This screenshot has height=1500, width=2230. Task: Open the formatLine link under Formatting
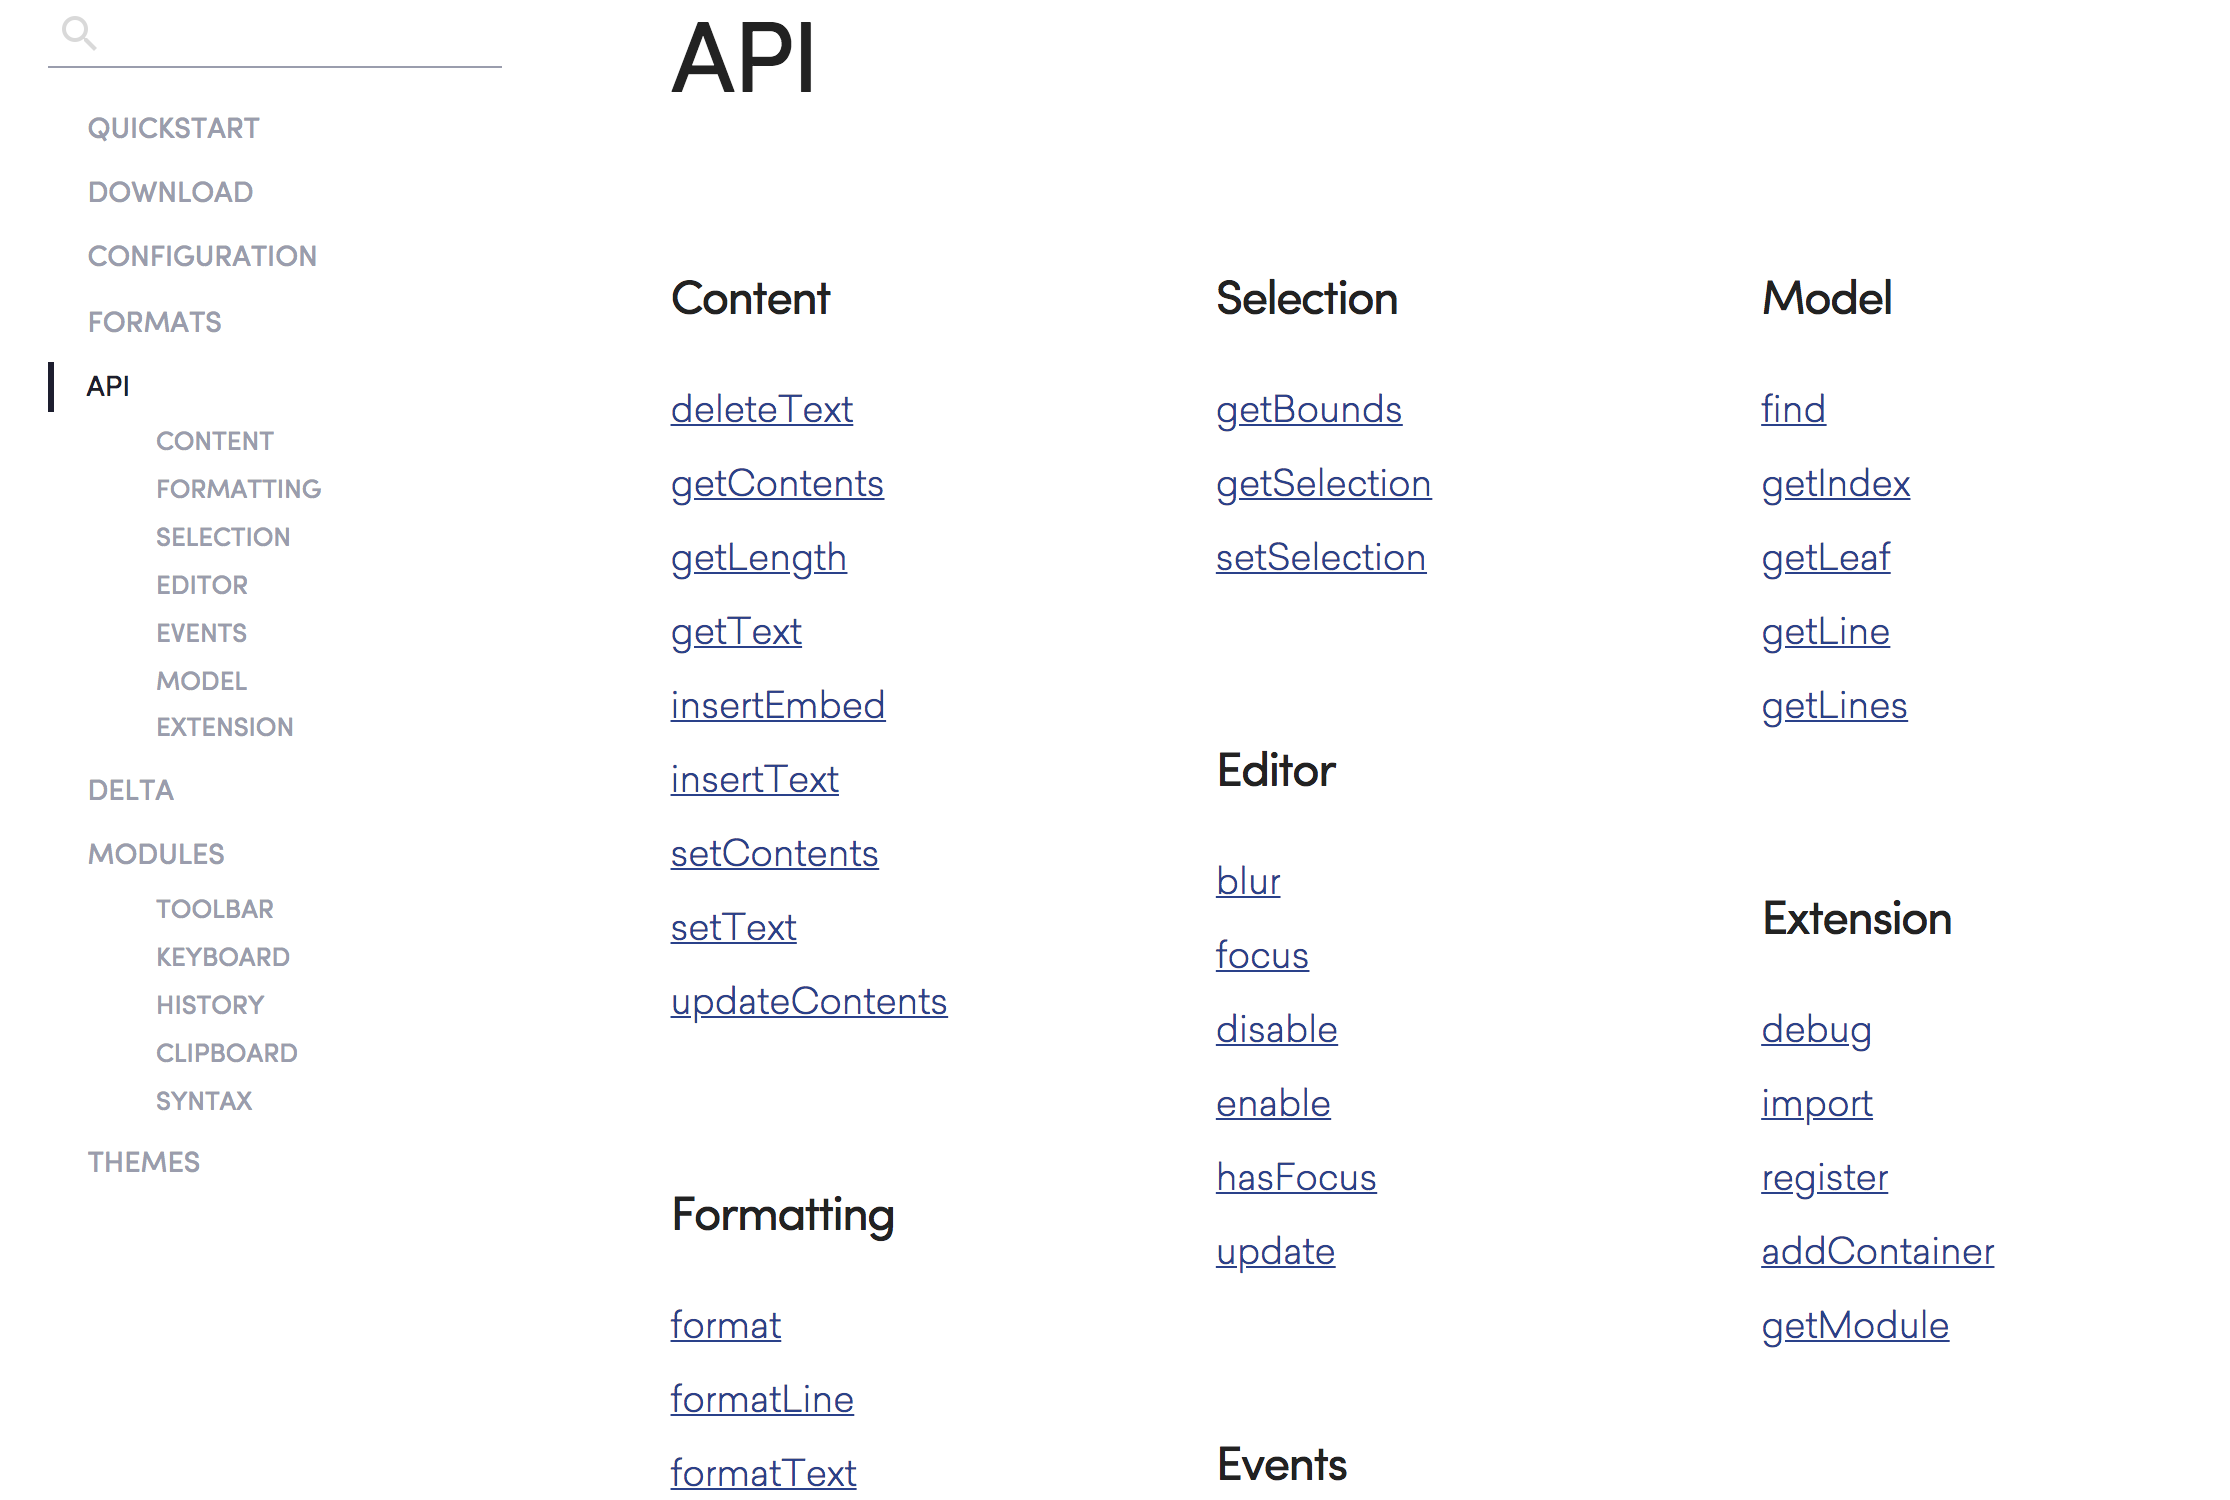point(761,1399)
